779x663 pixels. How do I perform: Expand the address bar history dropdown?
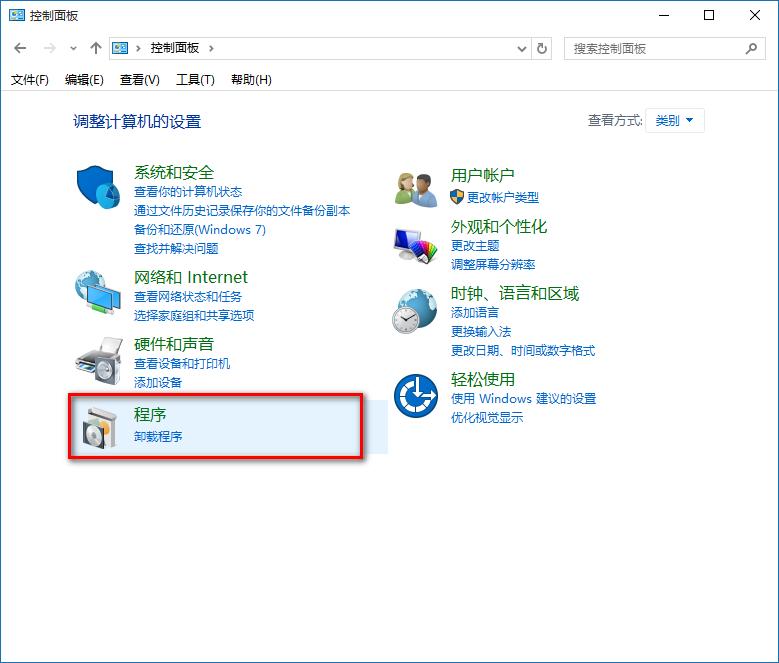coord(522,49)
